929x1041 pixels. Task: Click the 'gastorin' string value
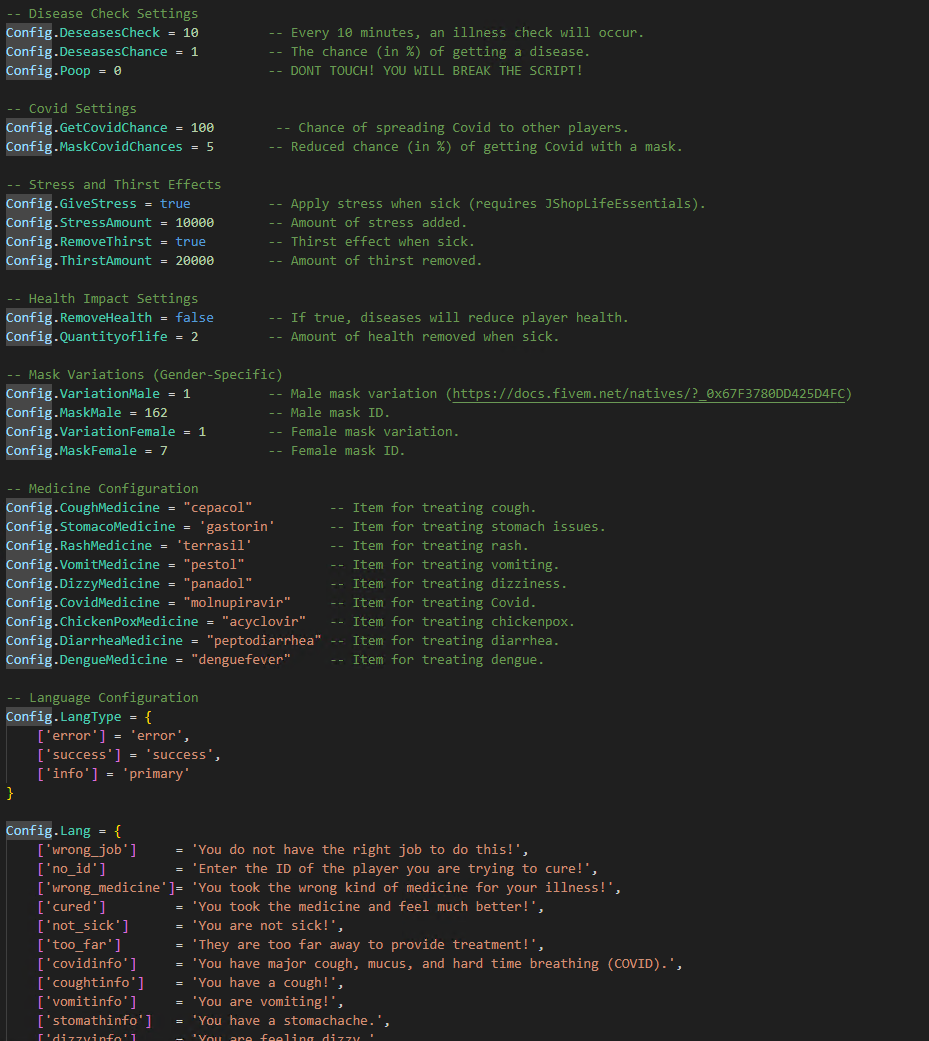237,526
